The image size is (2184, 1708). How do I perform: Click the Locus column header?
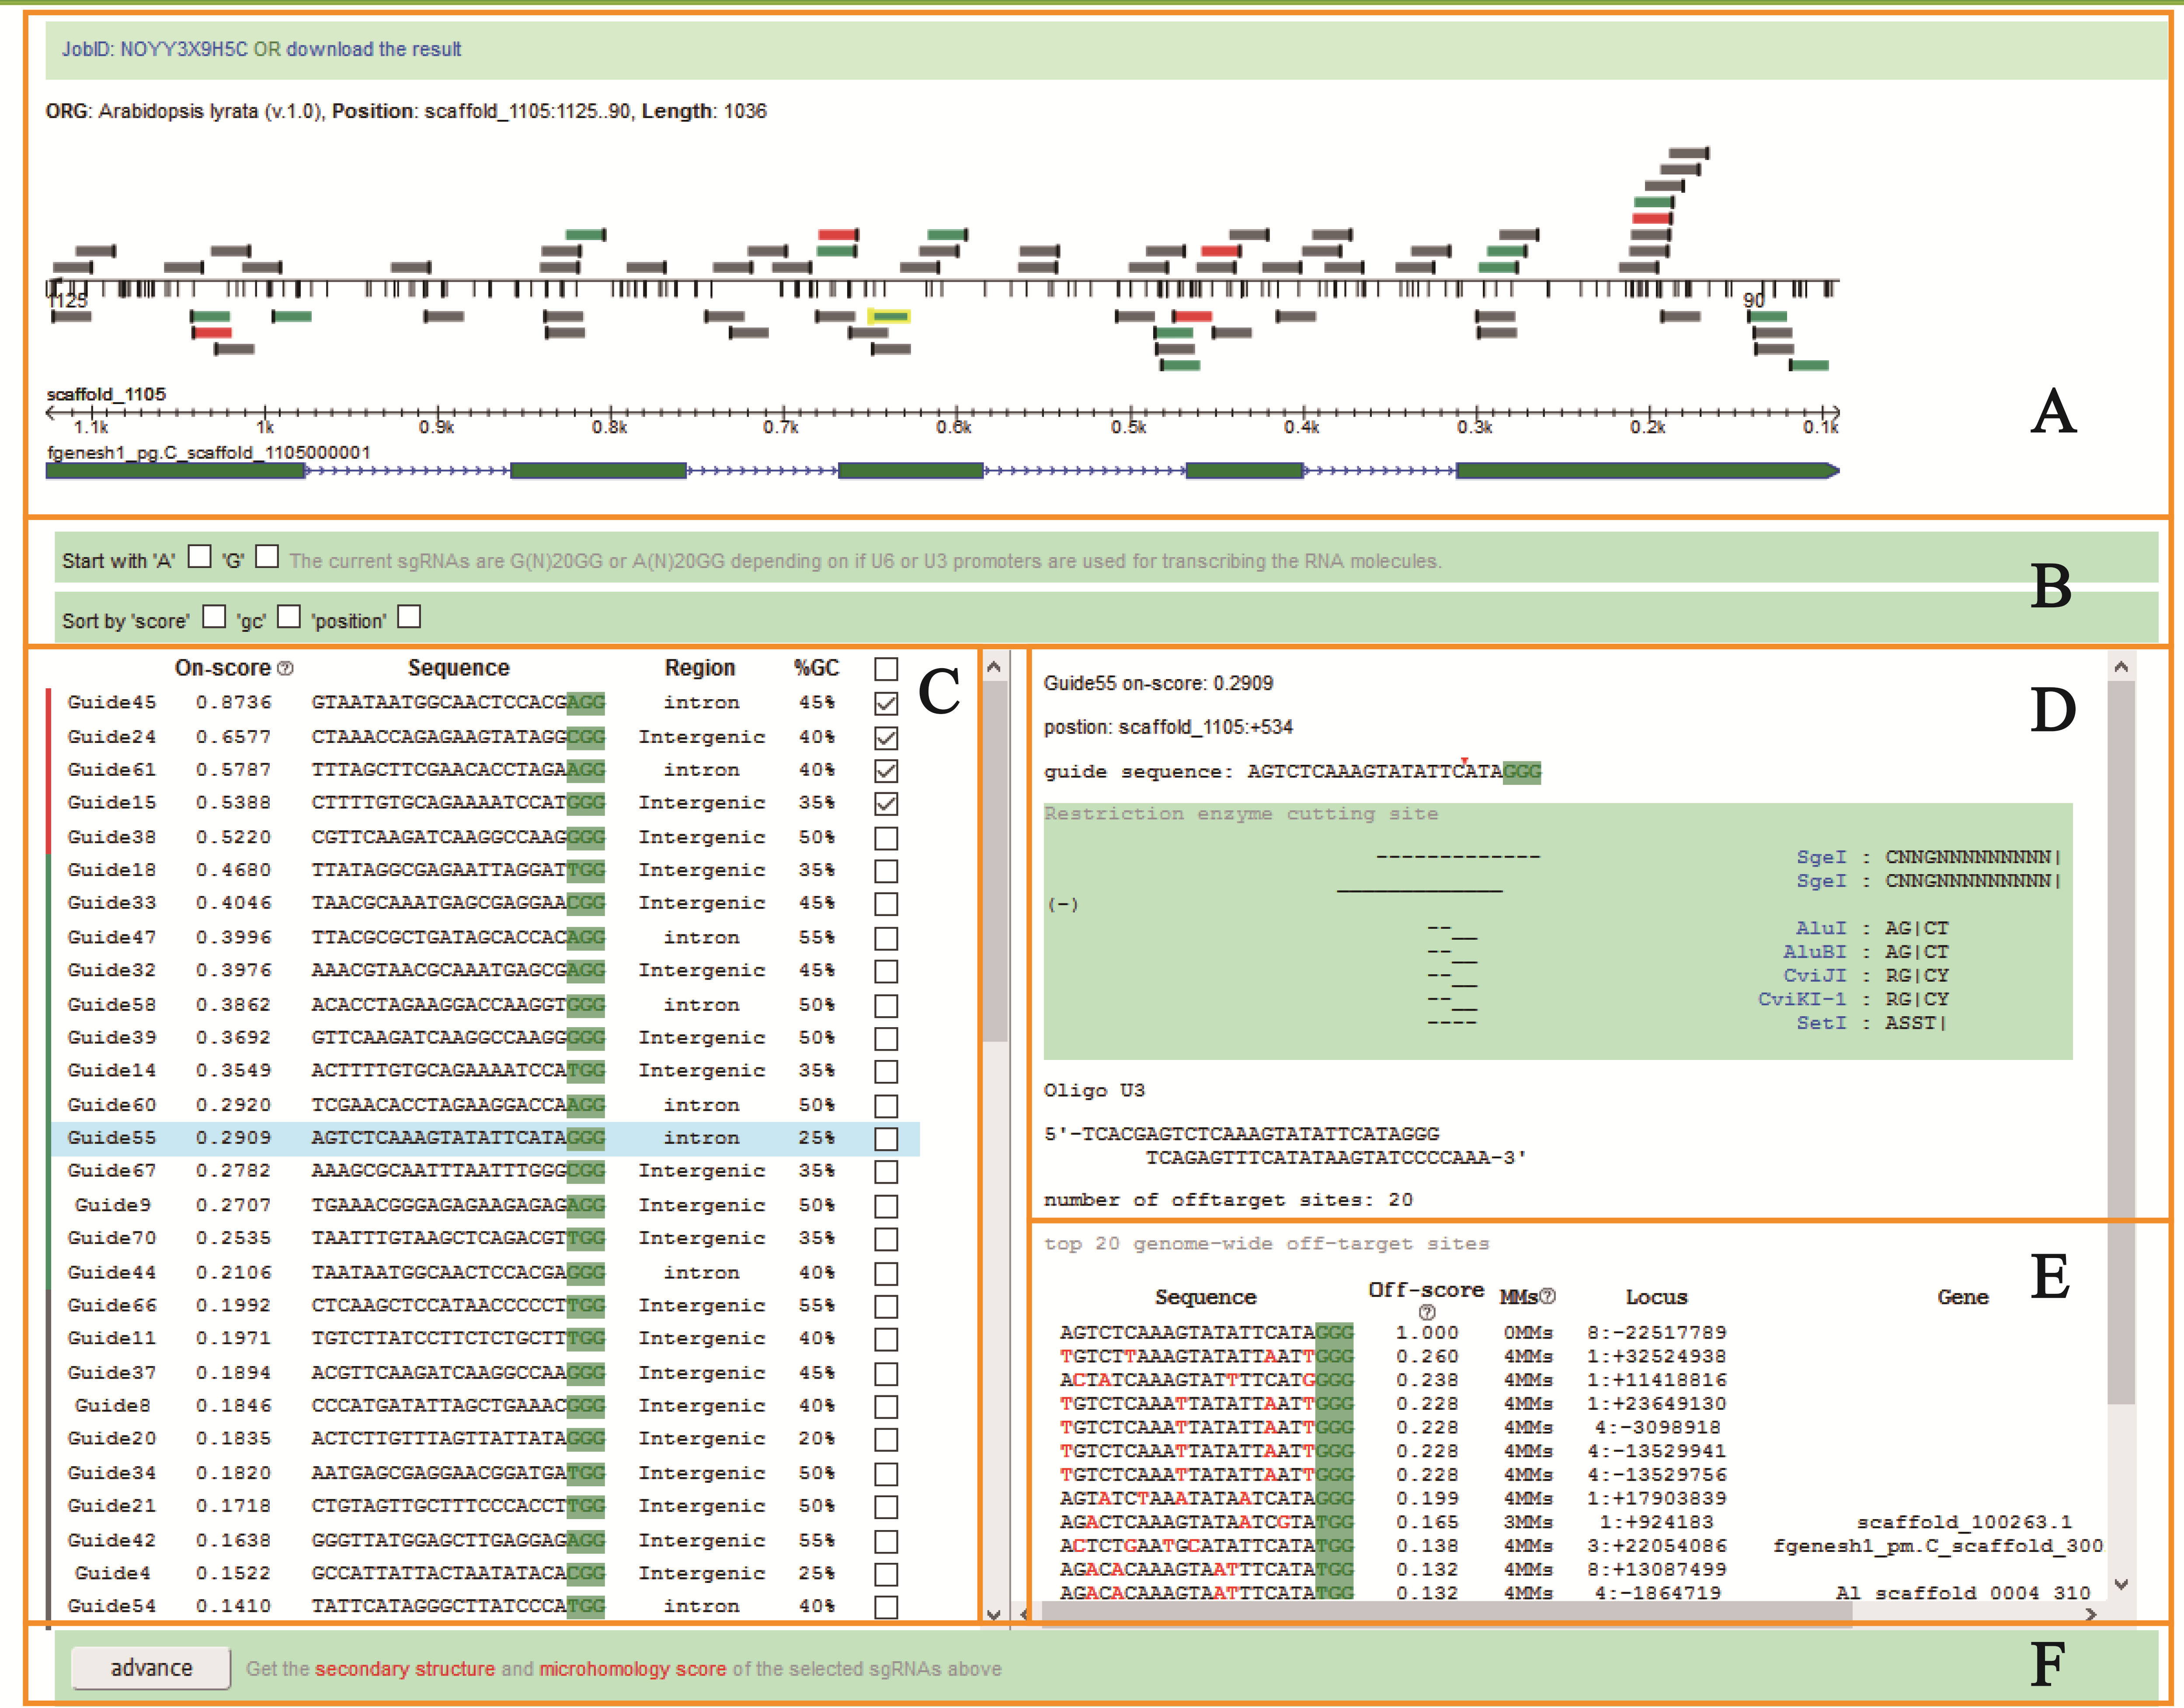pos(1656,1297)
